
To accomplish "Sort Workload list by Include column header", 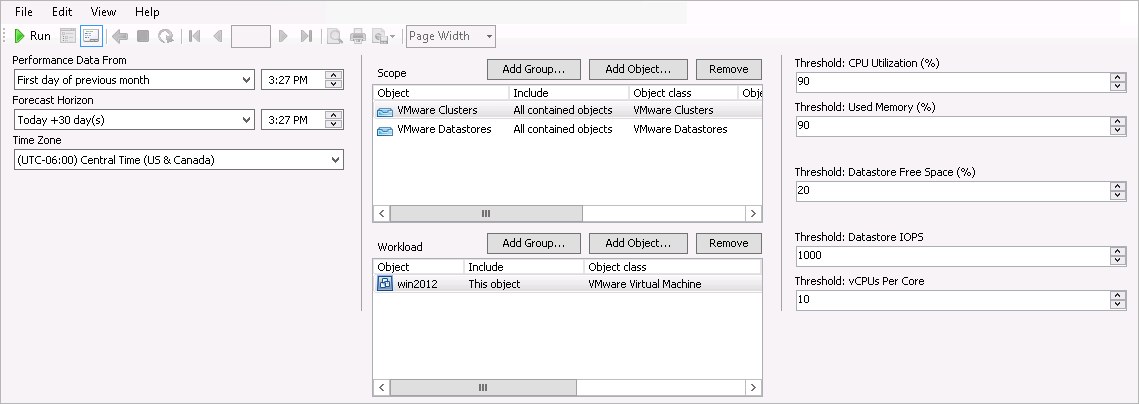I will [x=524, y=267].
